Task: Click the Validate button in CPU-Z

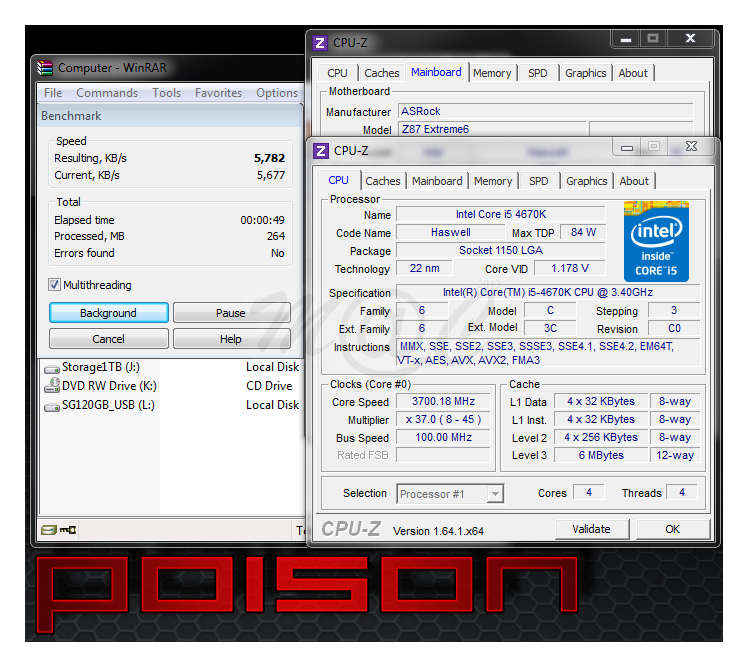Action: coord(591,529)
